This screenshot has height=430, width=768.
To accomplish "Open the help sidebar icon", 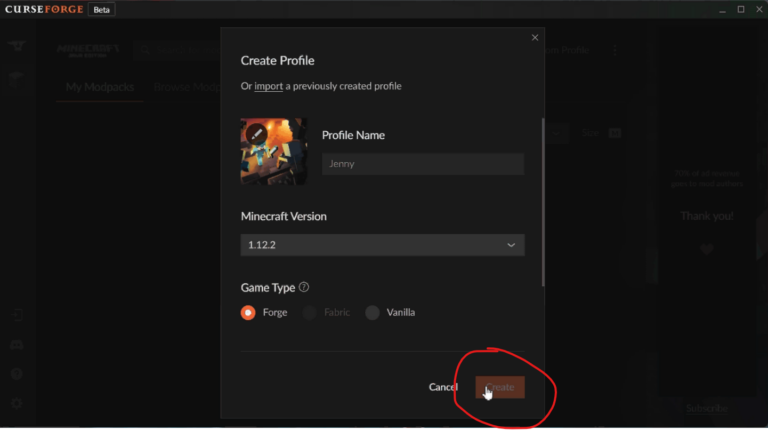I will tap(17, 374).
